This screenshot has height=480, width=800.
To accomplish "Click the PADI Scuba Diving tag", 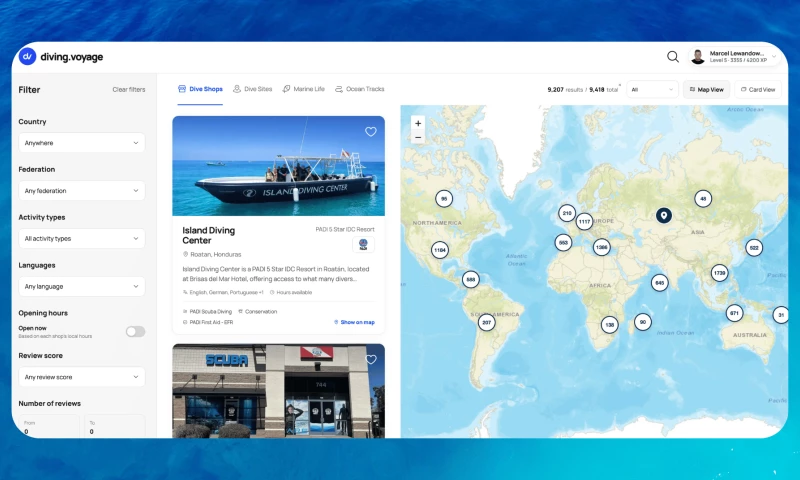I will pos(207,311).
